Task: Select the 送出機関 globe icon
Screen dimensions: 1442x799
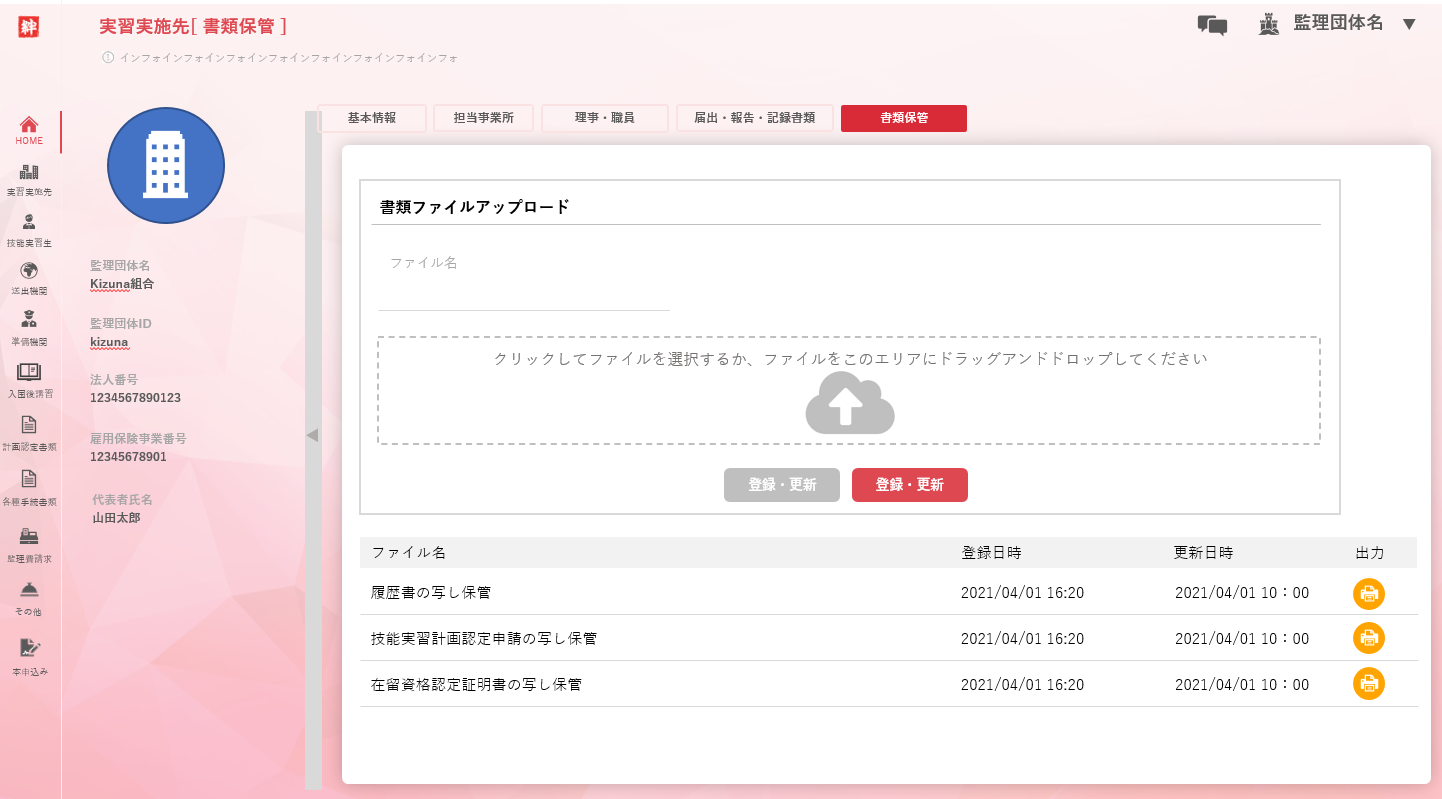Action: [29, 277]
